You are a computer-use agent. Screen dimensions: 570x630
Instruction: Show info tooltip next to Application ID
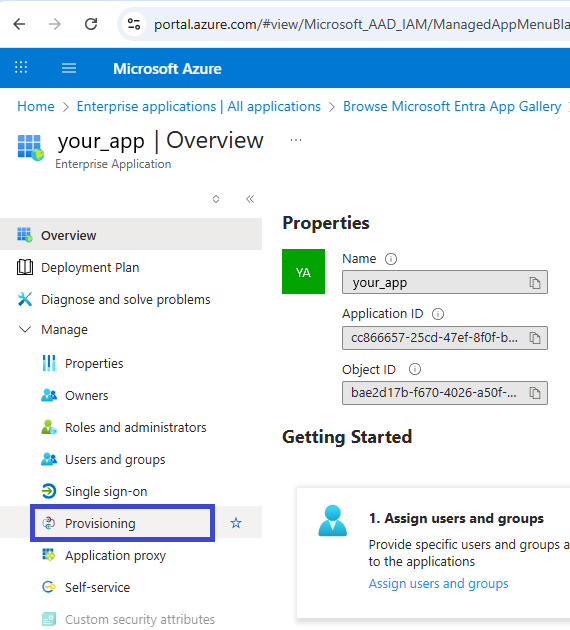tap(438, 314)
